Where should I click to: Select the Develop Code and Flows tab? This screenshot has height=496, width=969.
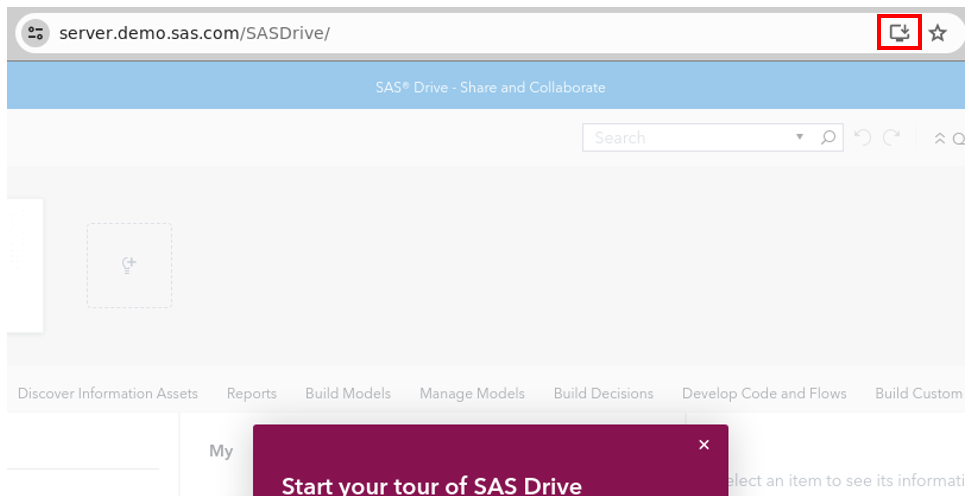click(764, 393)
